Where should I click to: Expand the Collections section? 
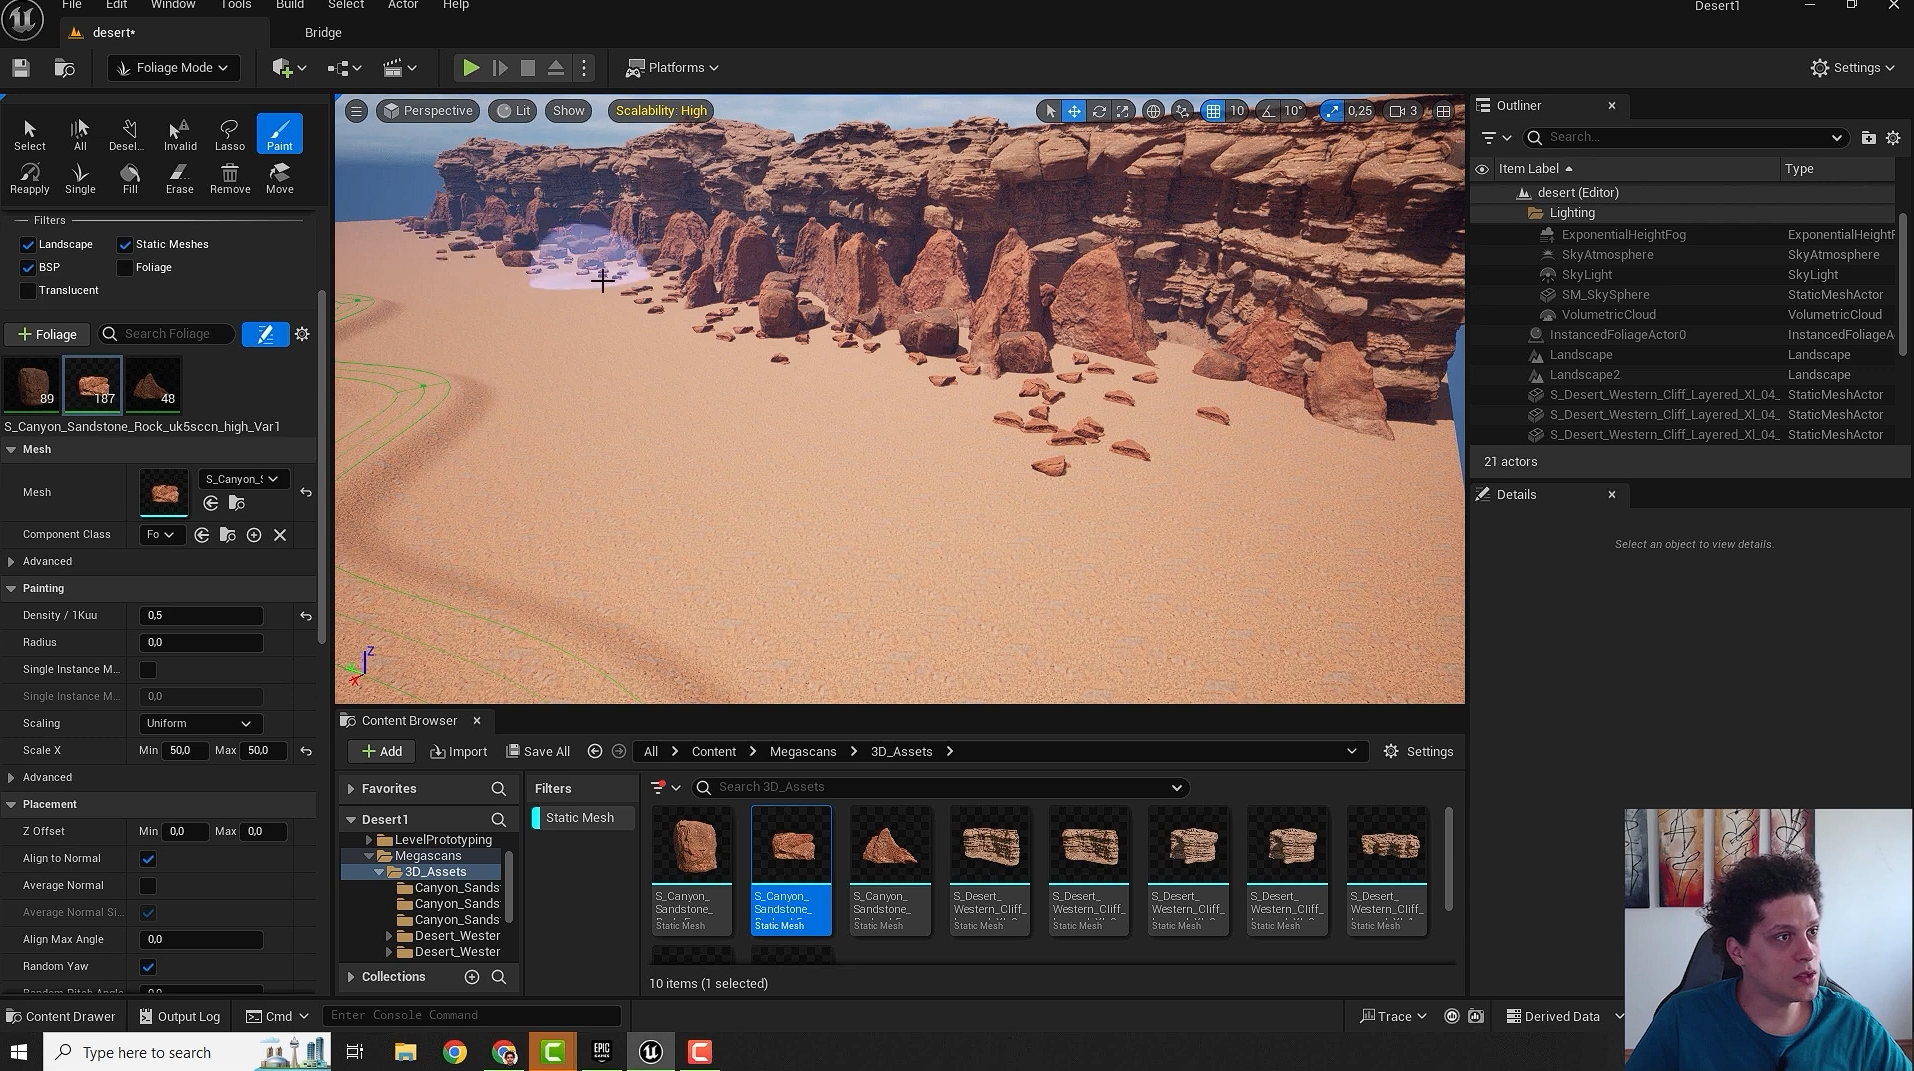(351, 977)
